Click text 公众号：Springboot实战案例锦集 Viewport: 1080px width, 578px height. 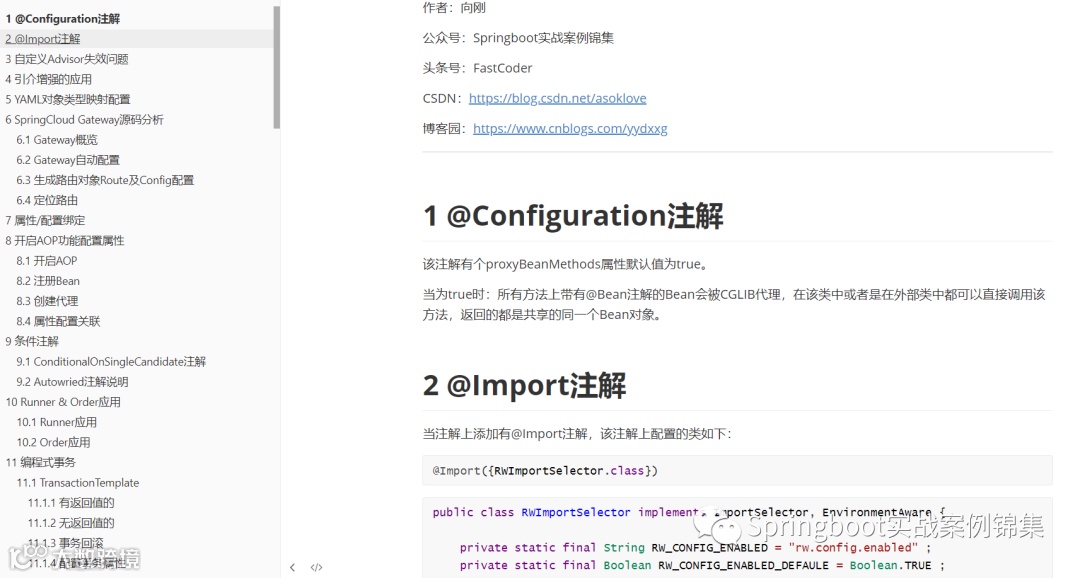(x=518, y=38)
